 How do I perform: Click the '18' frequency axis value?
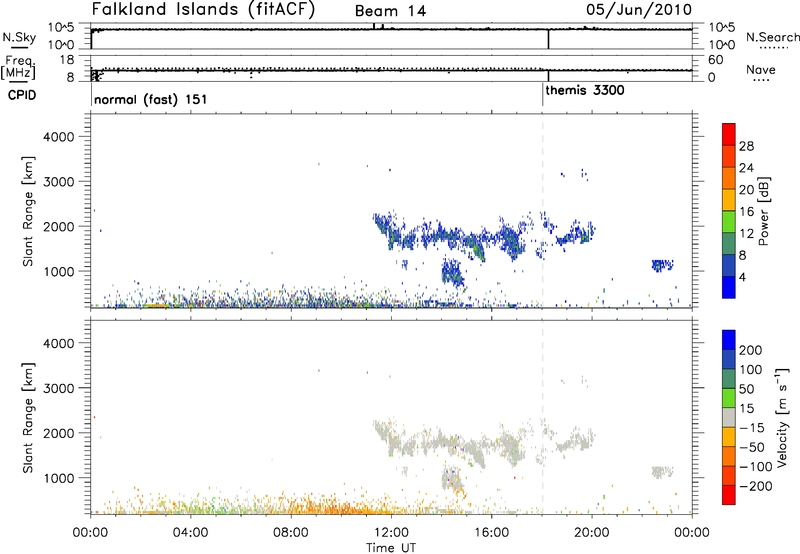coord(67,60)
